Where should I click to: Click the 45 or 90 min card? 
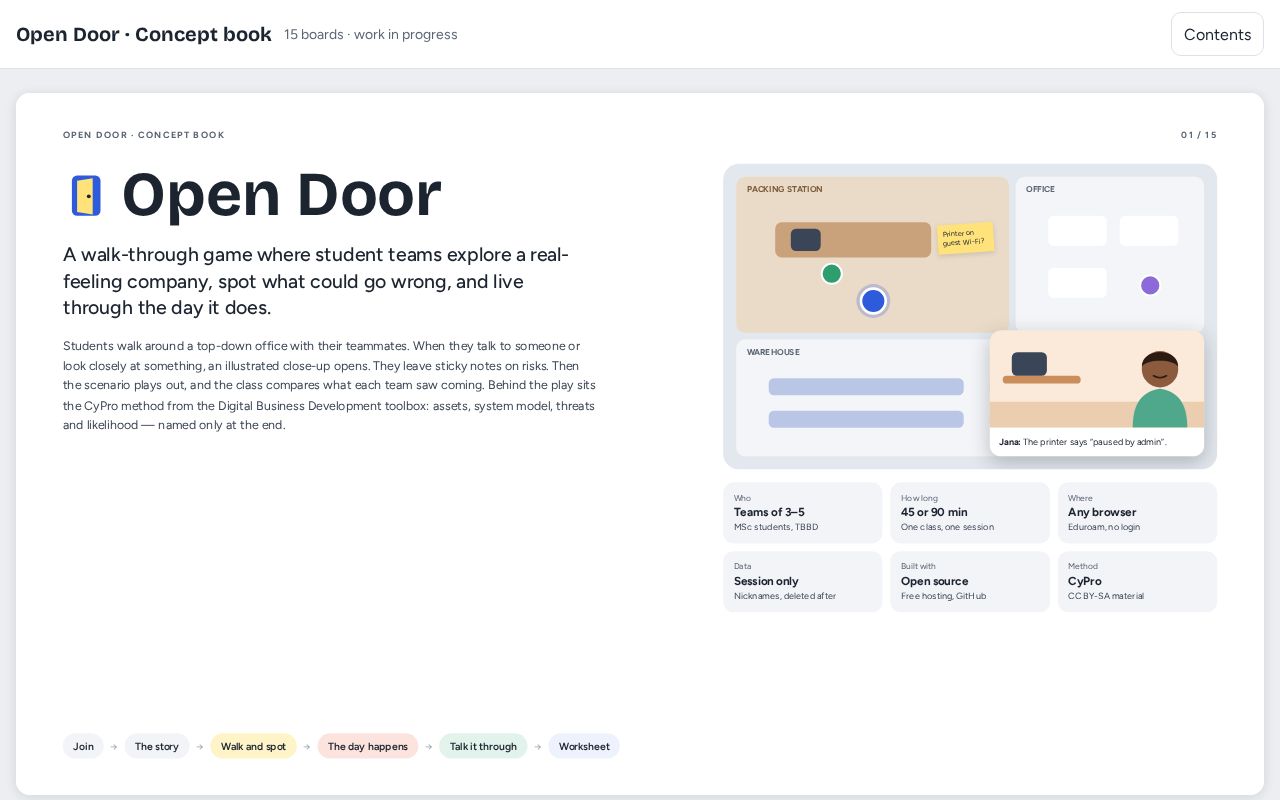[x=970, y=513]
